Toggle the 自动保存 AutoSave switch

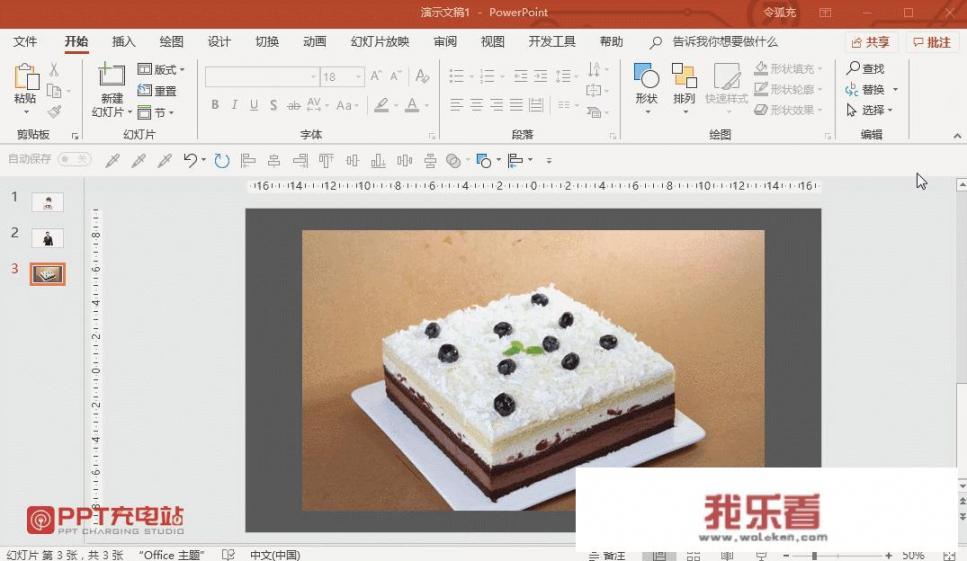click(x=75, y=160)
